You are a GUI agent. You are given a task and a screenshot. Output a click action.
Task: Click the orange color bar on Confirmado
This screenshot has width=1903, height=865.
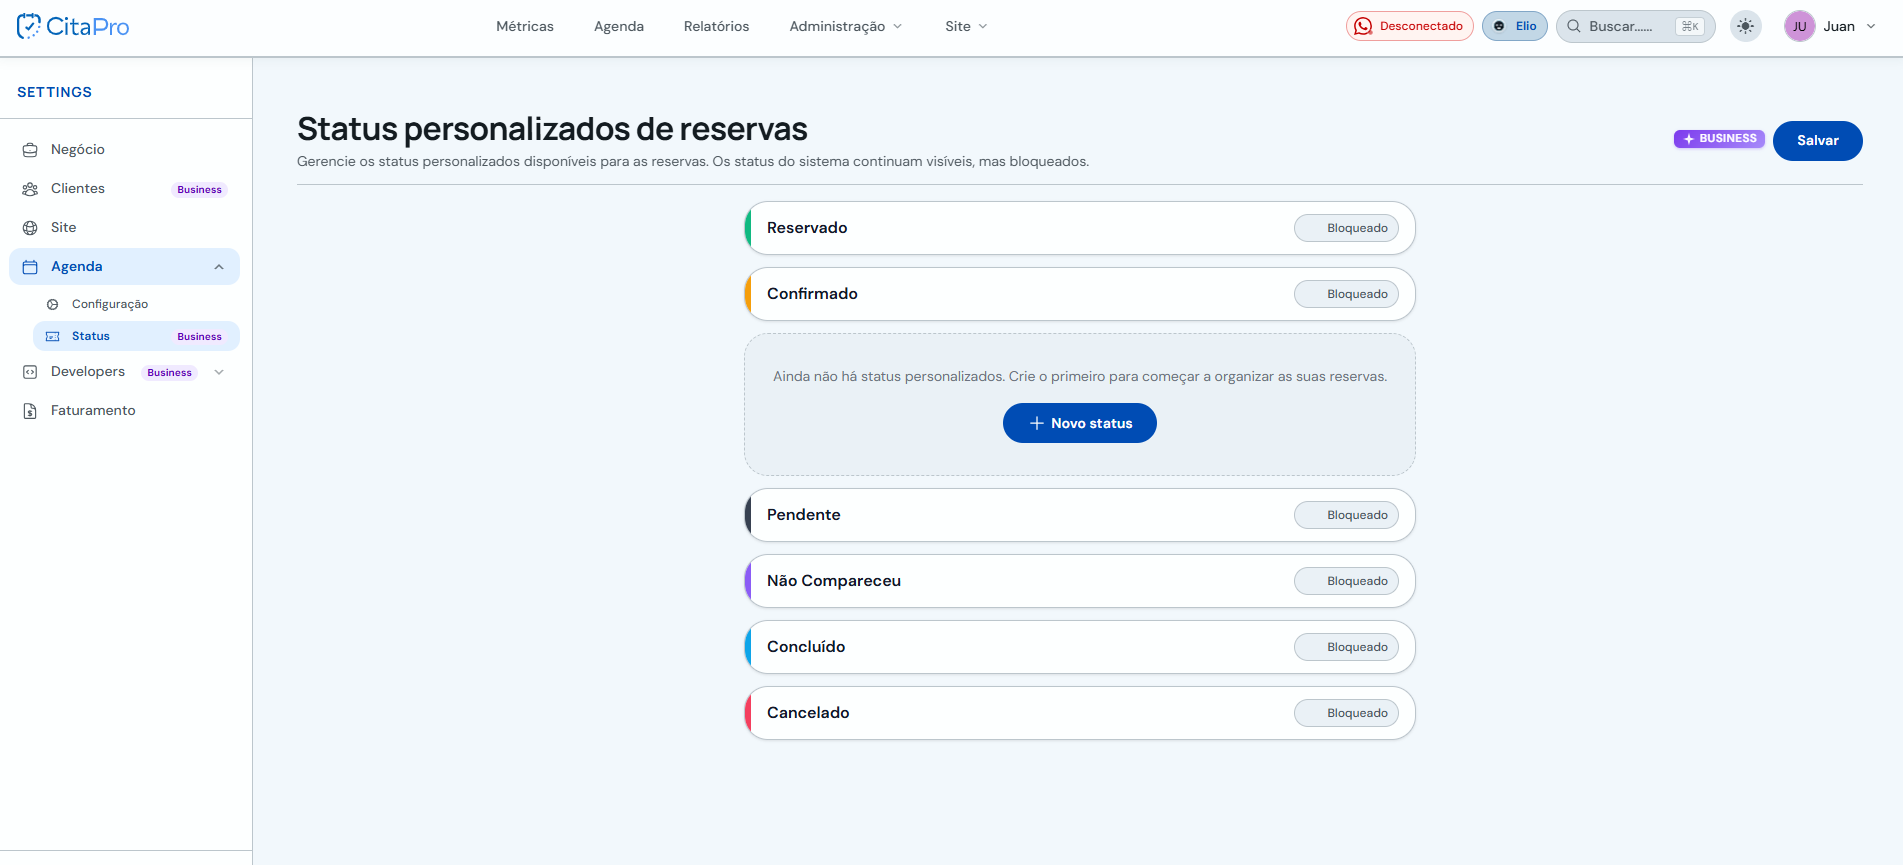[748, 294]
